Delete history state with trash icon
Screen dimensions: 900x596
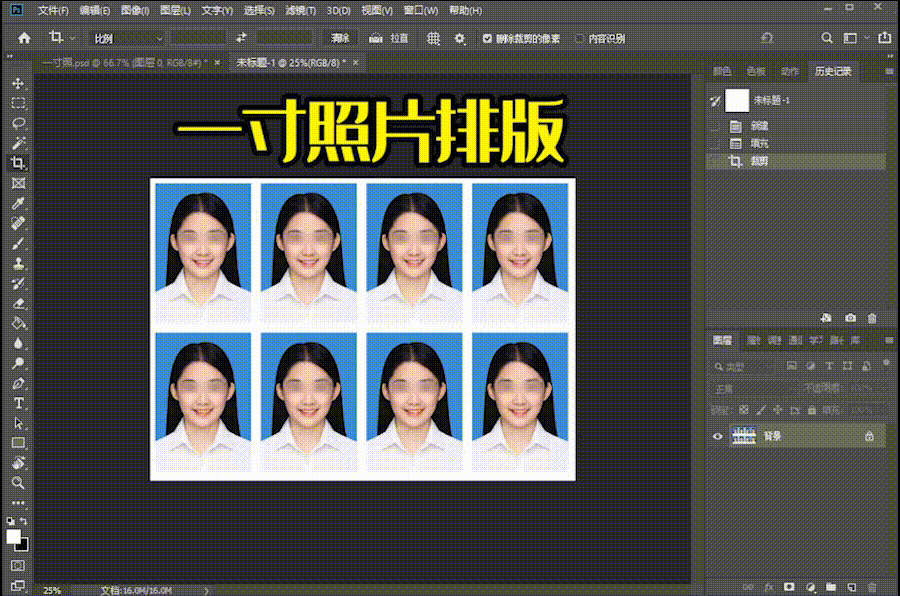click(872, 317)
